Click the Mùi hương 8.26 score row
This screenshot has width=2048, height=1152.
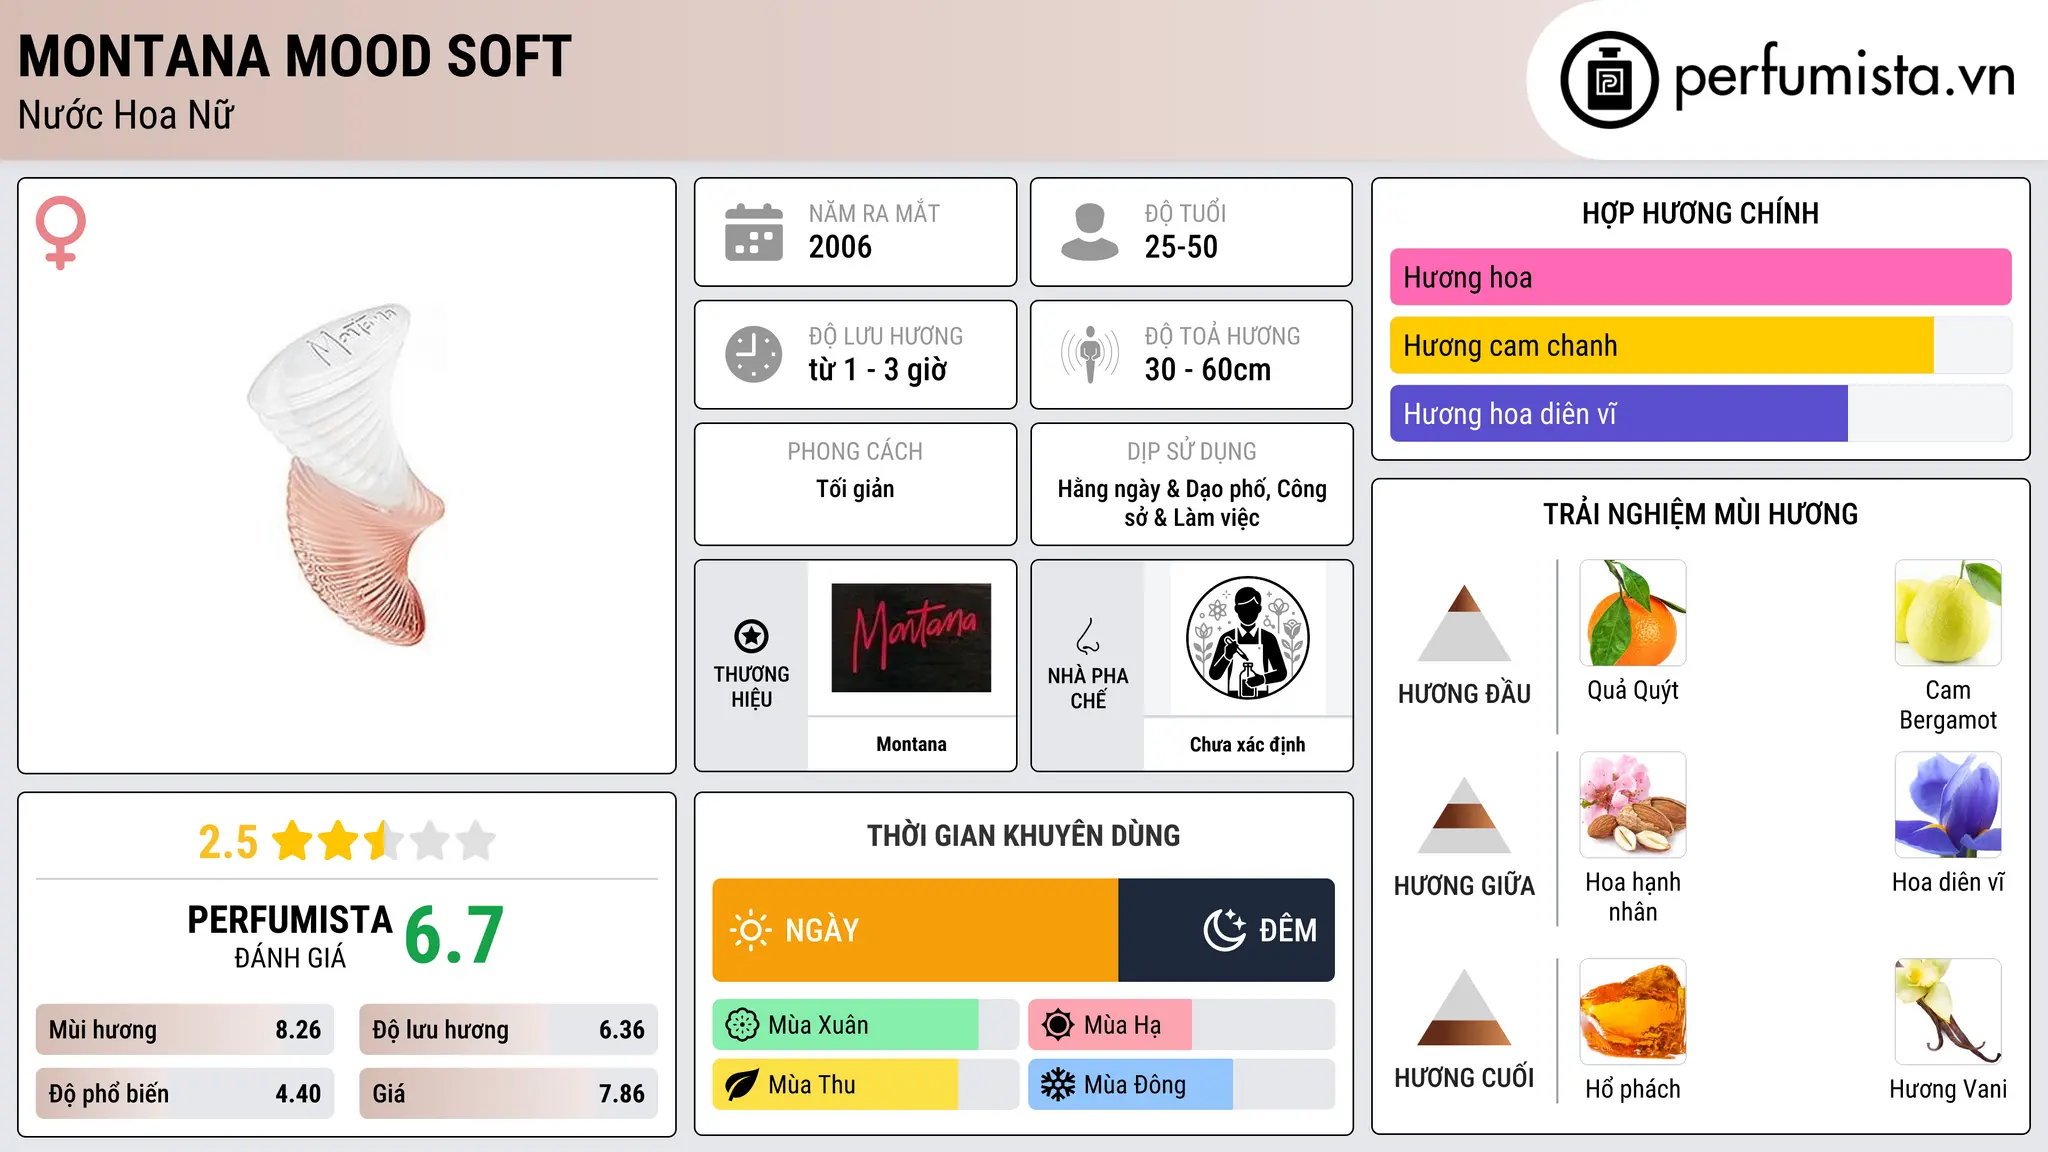pyautogui.click(x=185, y=1030)
